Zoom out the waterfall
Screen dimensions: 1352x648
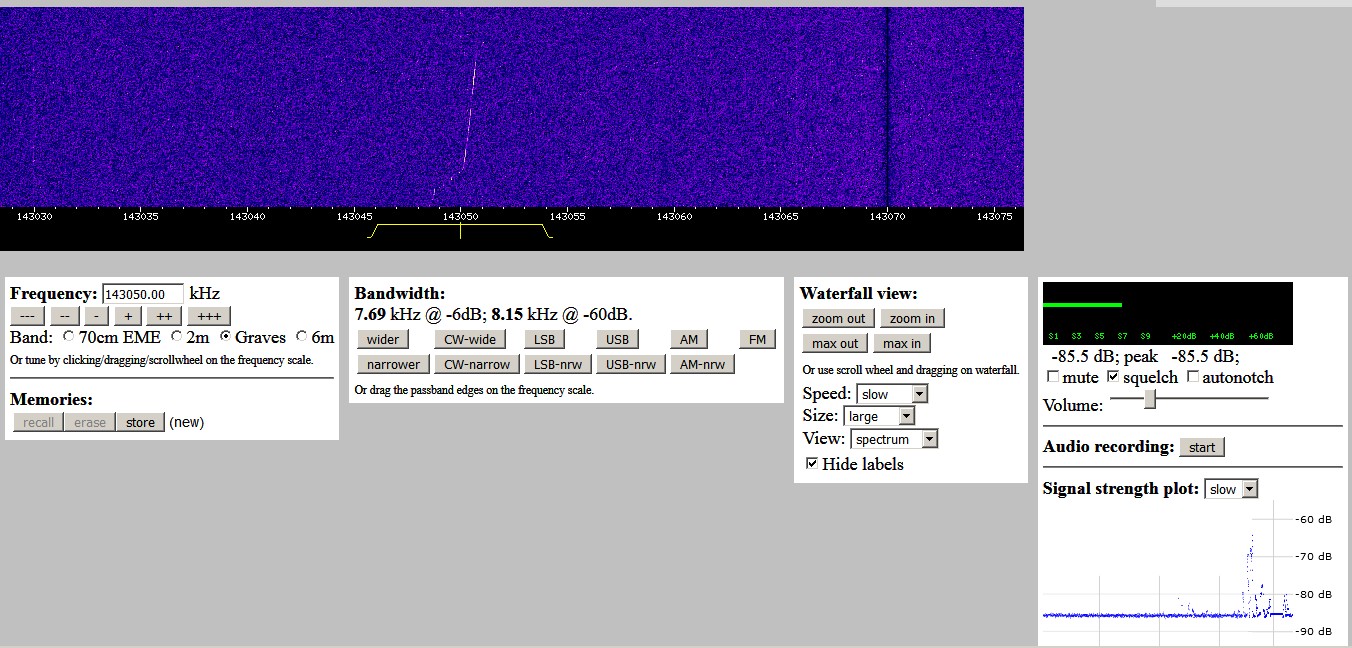click(839, 318)
